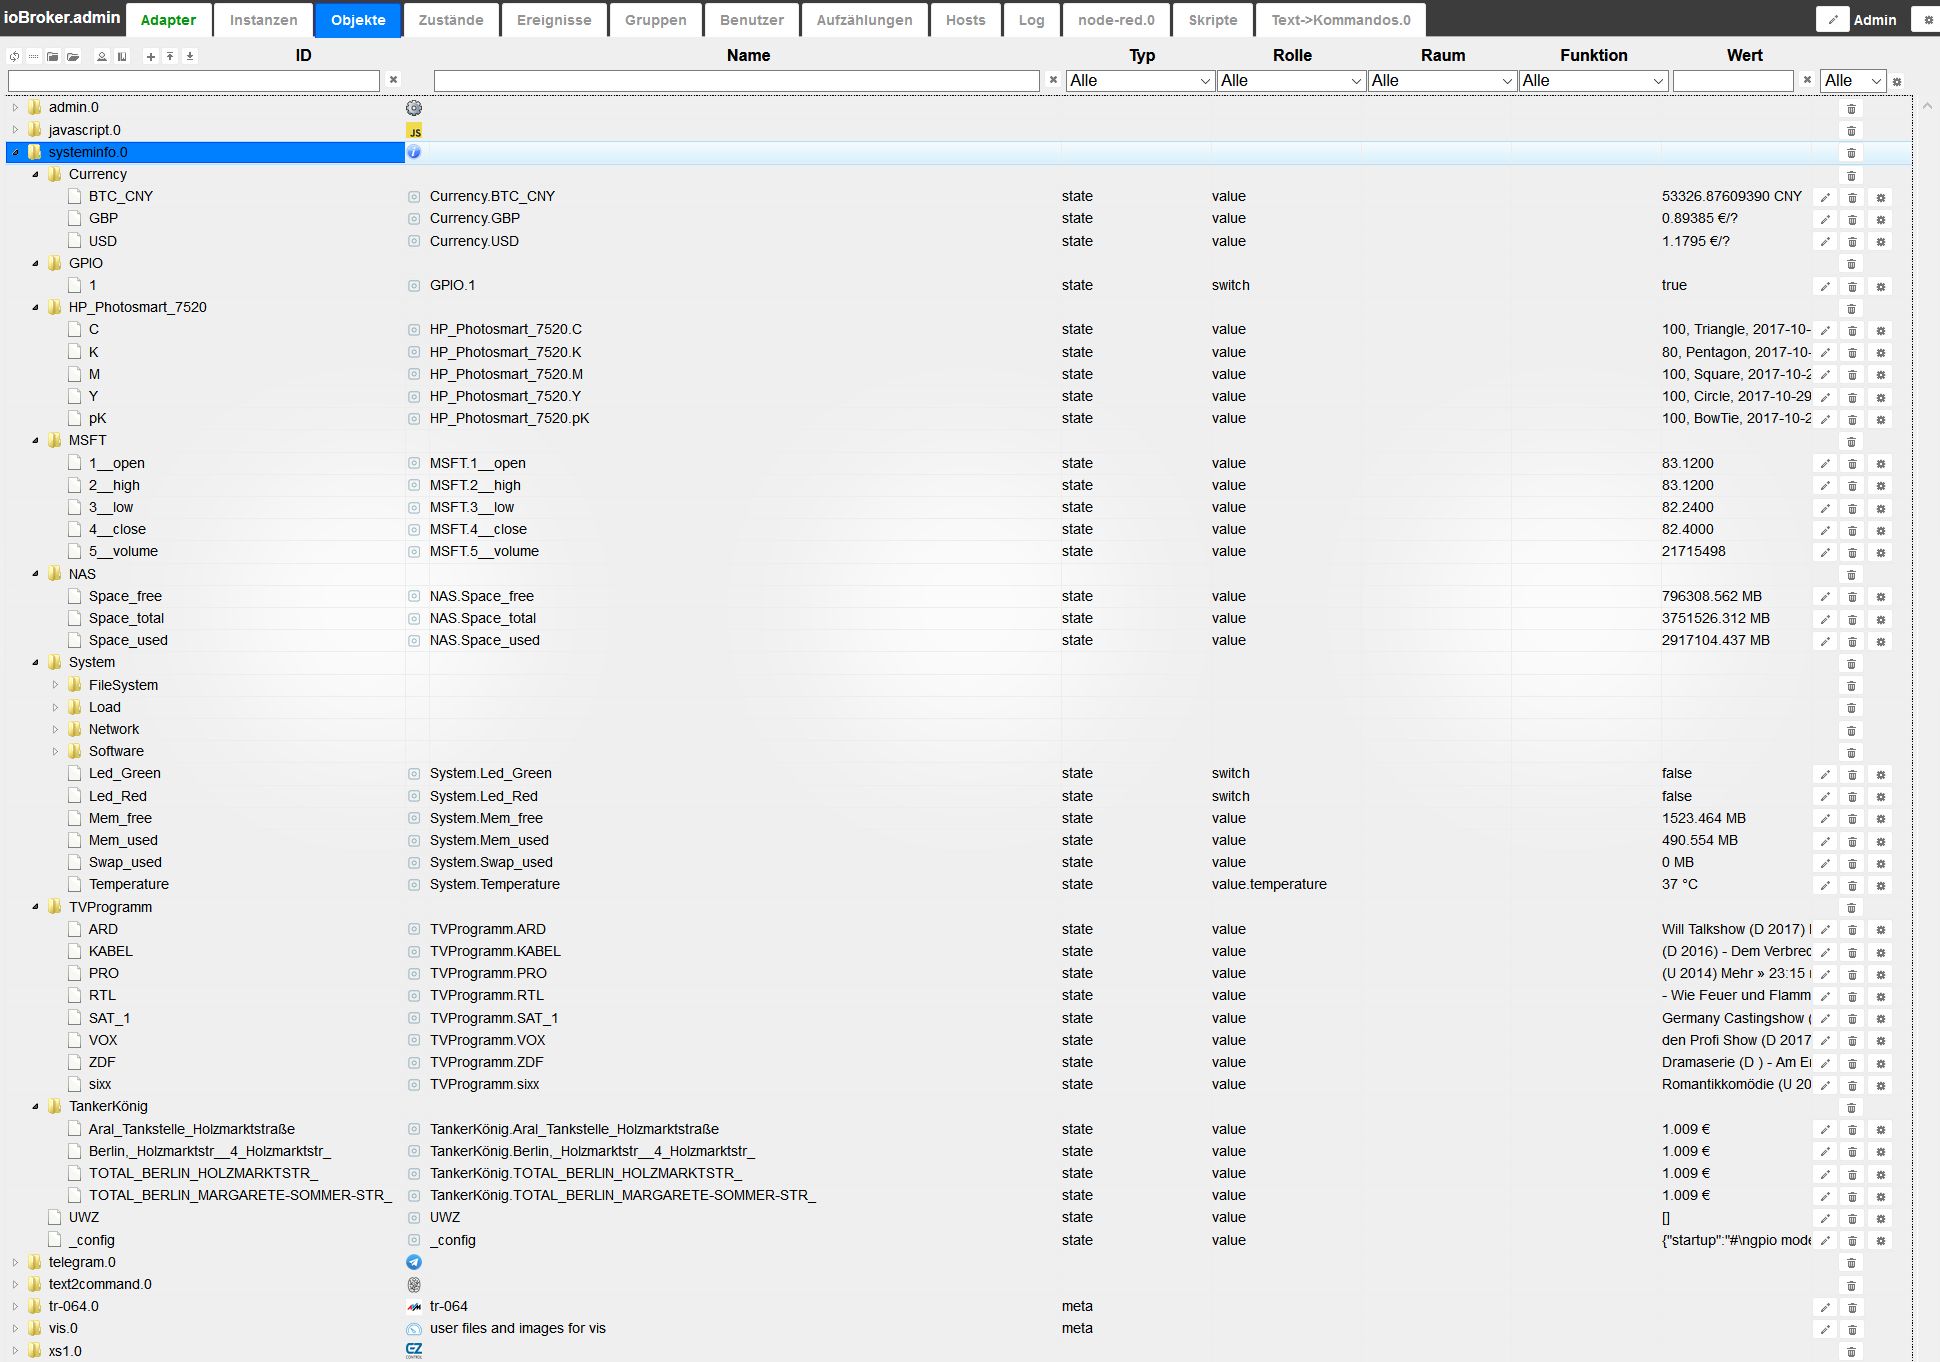The height and width of the screenshot is (1362, 1940).
Task: Clear the ID filter with x
Action: click(x=393, y=80)
